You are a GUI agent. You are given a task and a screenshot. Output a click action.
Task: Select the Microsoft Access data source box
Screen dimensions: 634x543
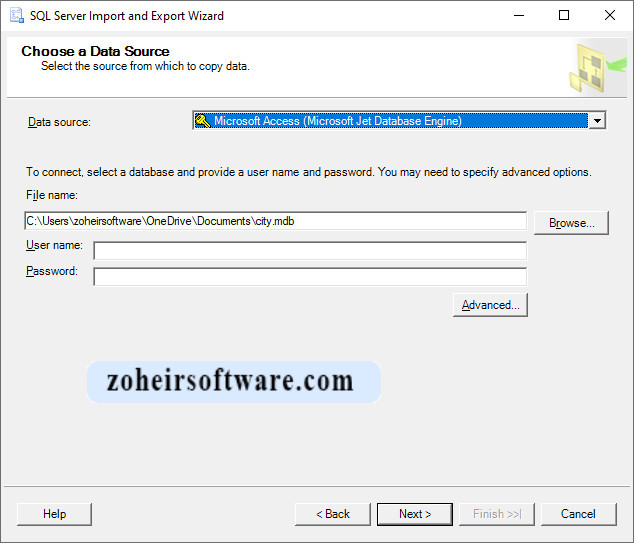click(390, 121)
